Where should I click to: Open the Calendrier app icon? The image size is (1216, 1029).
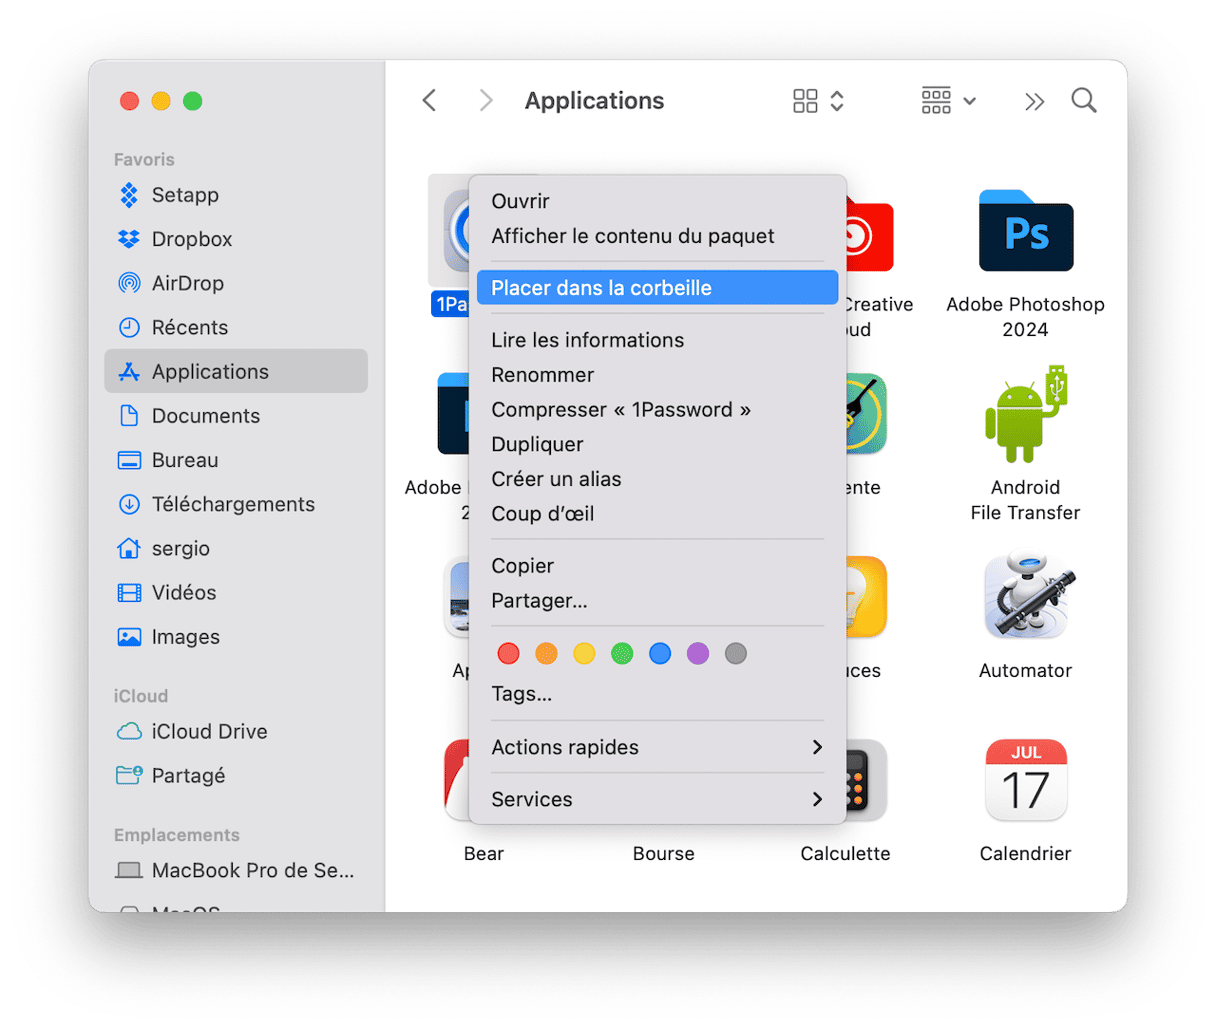tap(1025, 781)
